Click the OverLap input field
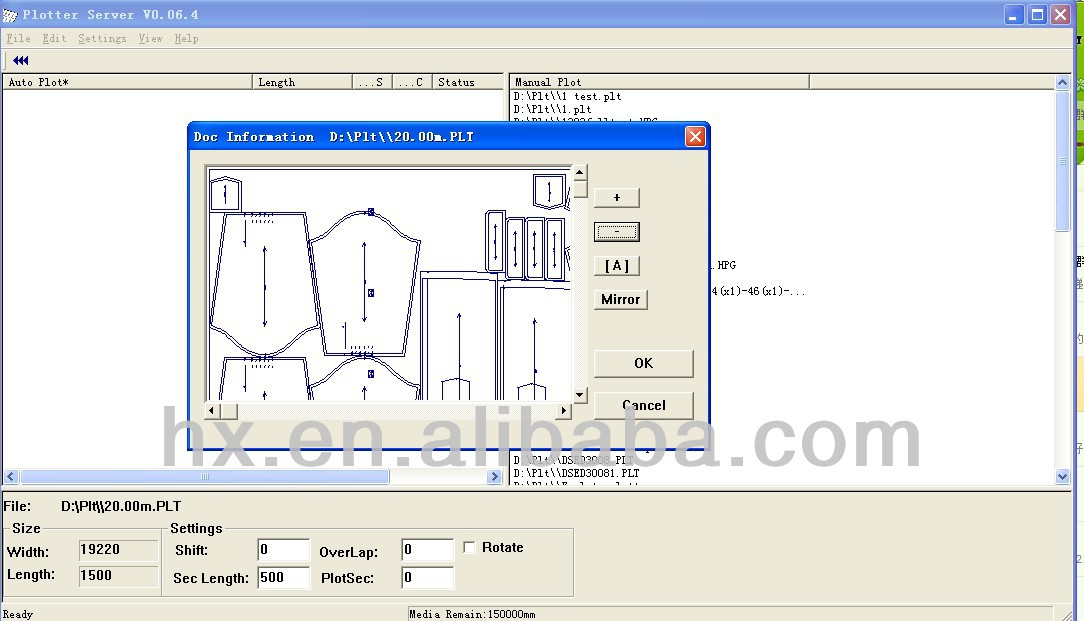The image size is (1084, 621). [427, 550]
